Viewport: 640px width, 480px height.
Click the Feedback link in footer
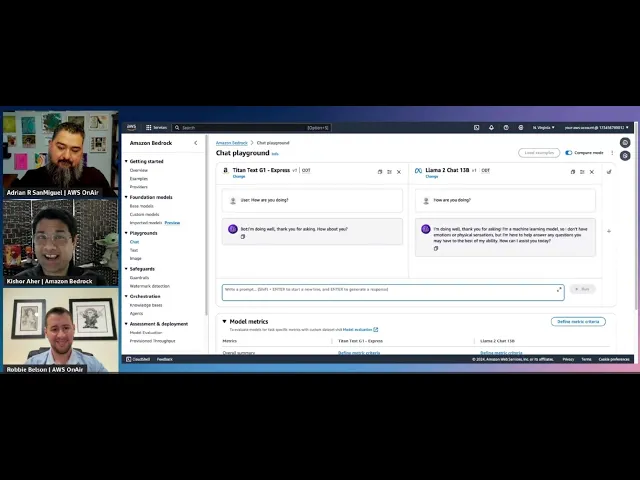pyautogui.click(x=165, y=359)
